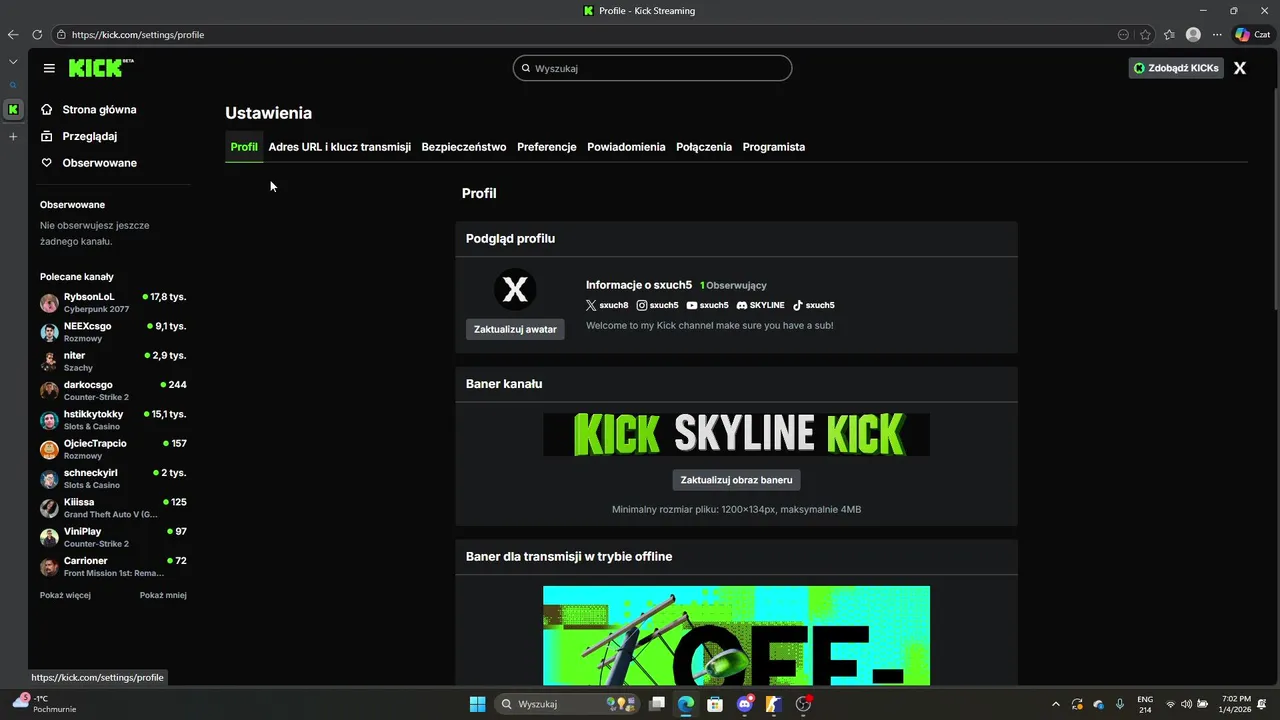Click the hstikkytokky channel avatar

pos(49,420)
